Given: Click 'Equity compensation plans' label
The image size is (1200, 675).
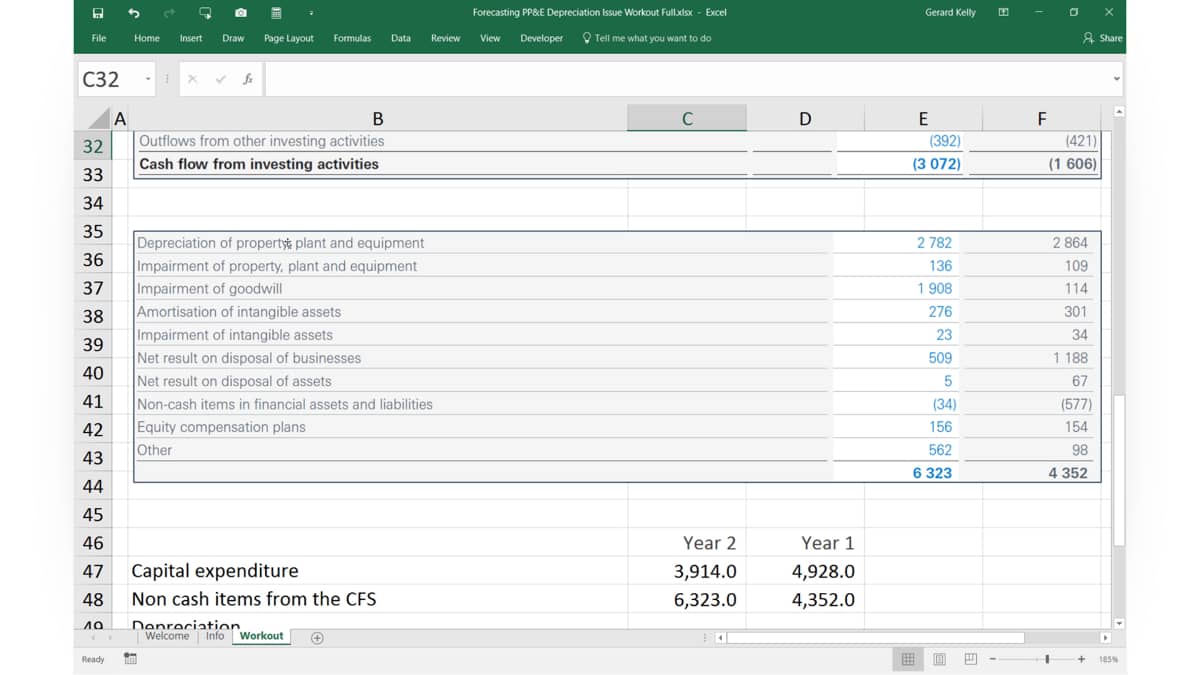Looking at the screenshot, I should (x=221, y=427).
